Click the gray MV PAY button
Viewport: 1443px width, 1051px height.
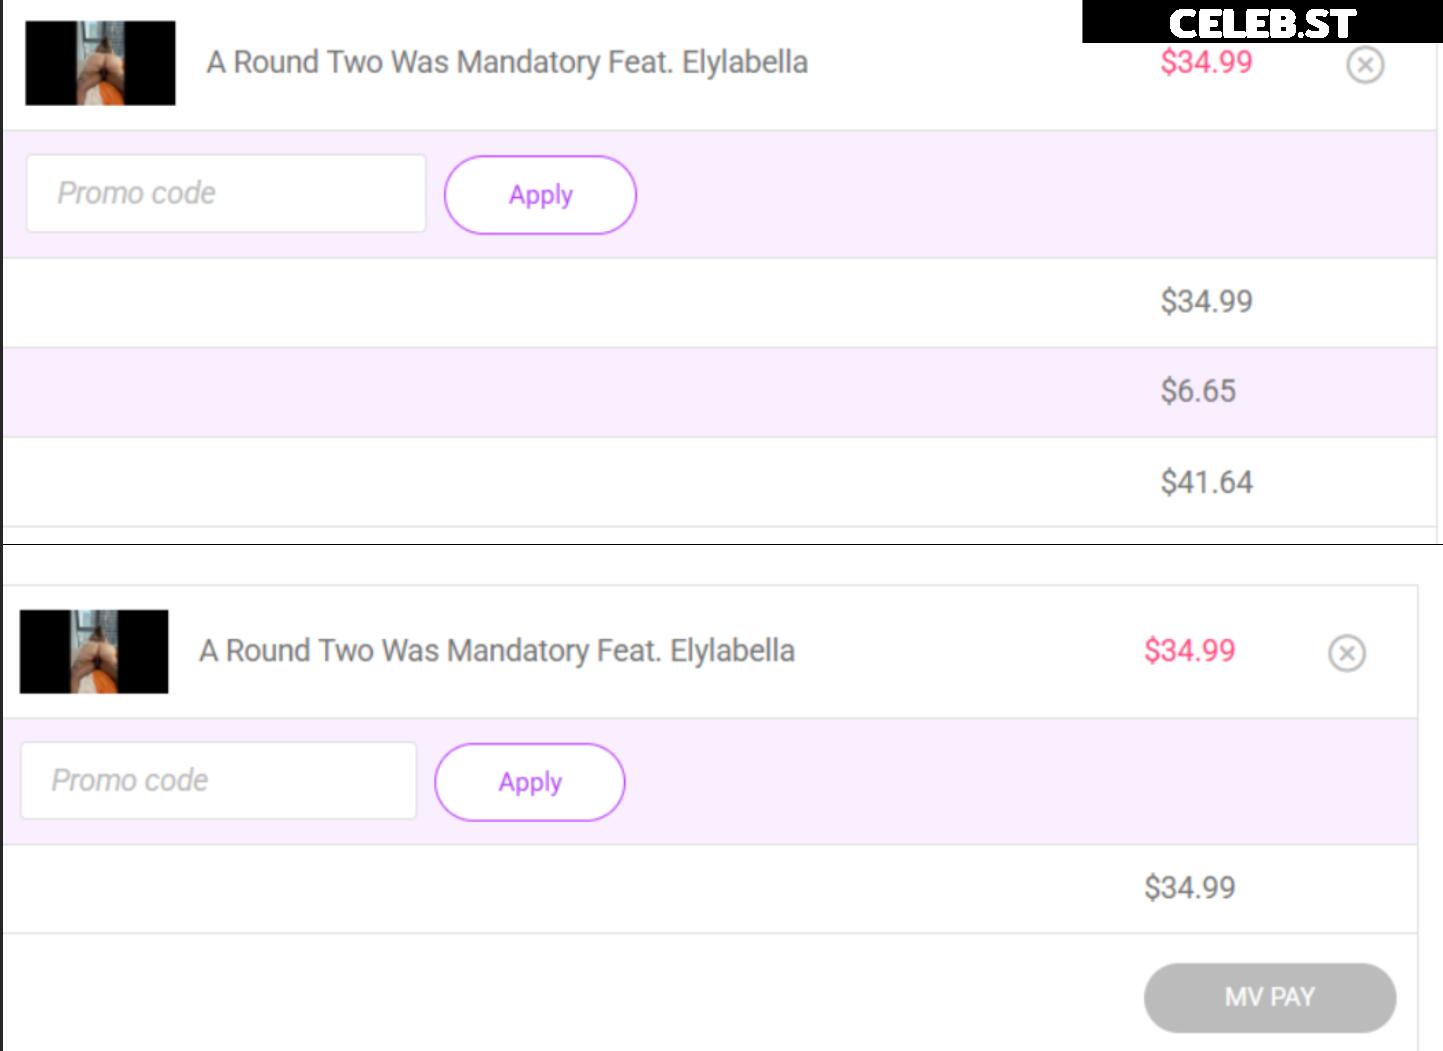(1270, 997)
